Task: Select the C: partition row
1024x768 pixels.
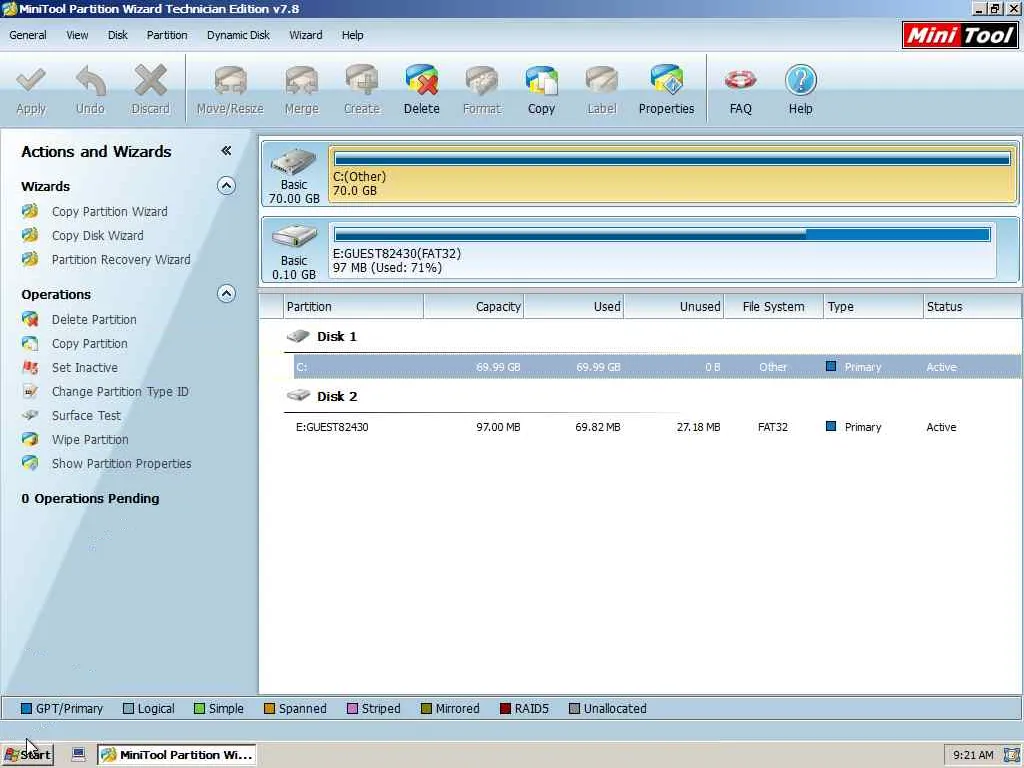Action: pyautogui.click(x=657, y=367)
